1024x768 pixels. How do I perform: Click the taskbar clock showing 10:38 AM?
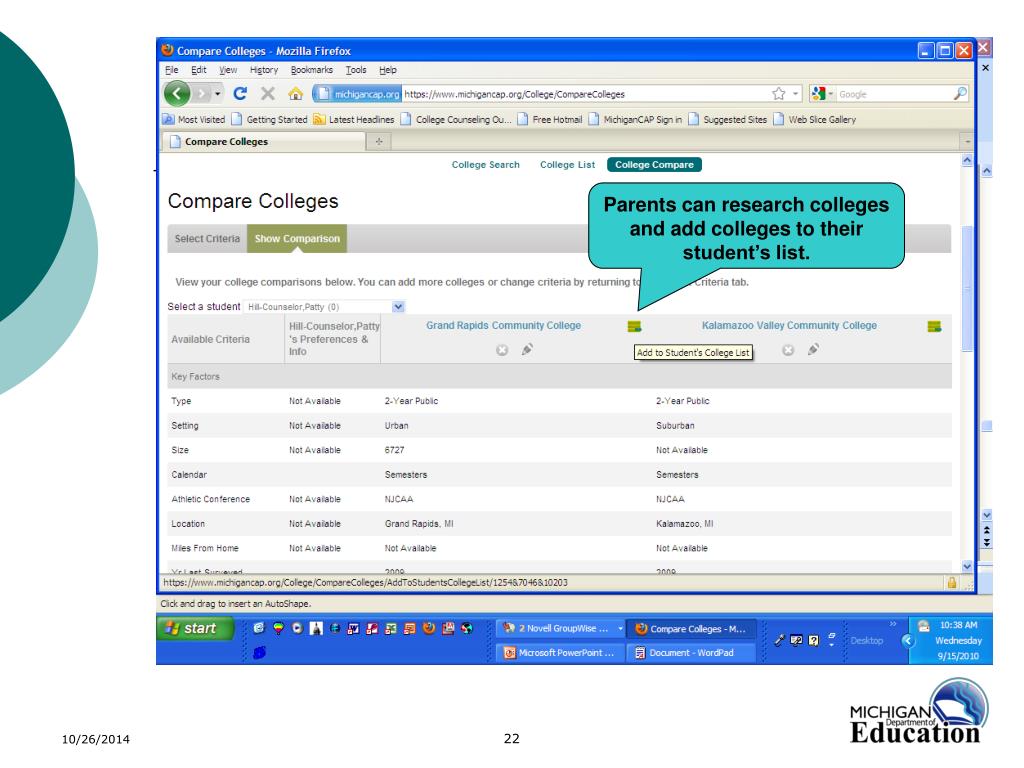pyautogui.click(x=958, y=625)
